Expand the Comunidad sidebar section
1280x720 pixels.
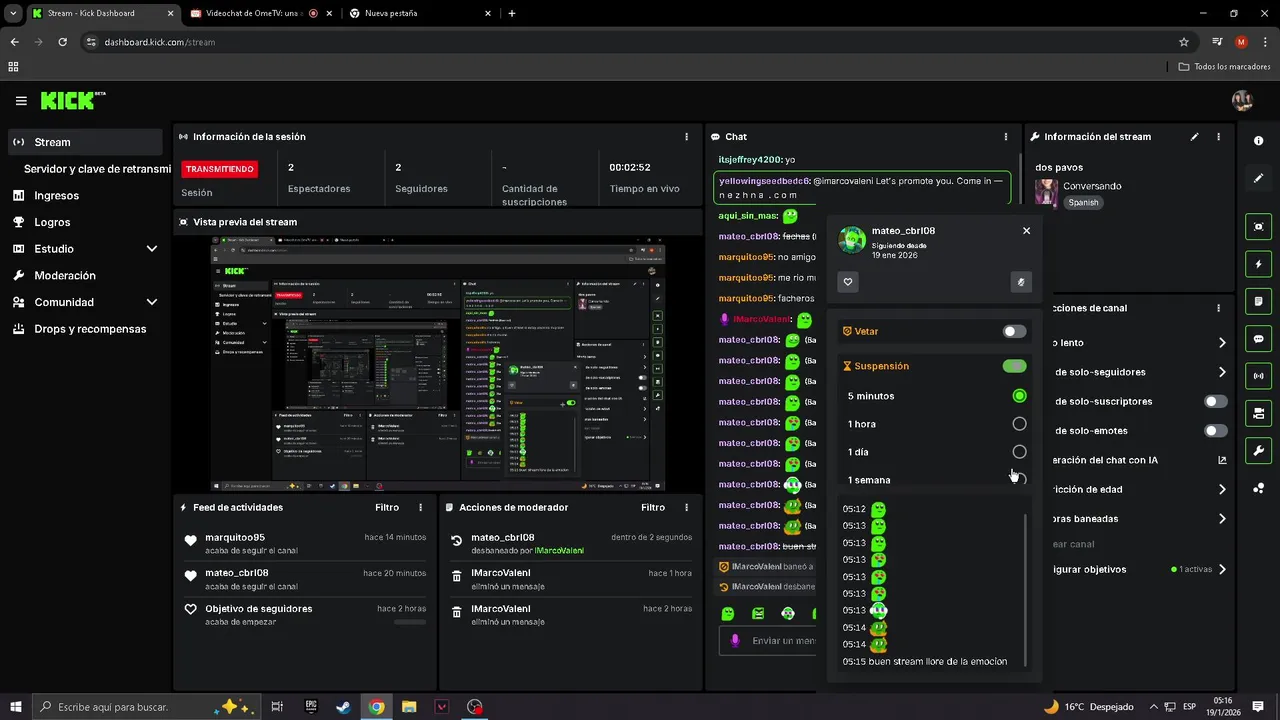coord(152,302)
